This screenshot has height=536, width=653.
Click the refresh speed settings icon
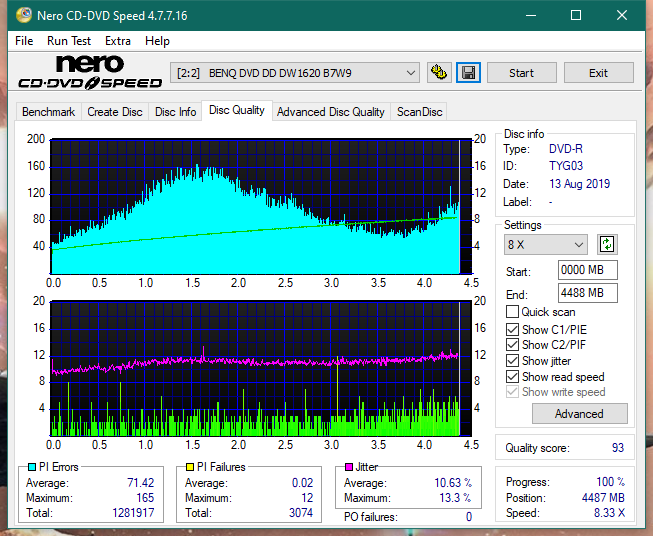tap(607, 244)
